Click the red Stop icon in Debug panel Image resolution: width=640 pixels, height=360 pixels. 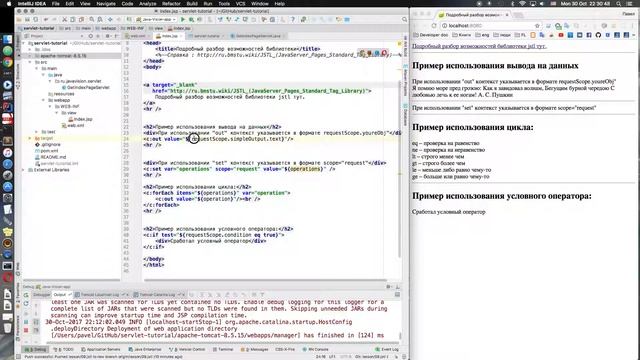pyautogui.click(x=26, y=330)
